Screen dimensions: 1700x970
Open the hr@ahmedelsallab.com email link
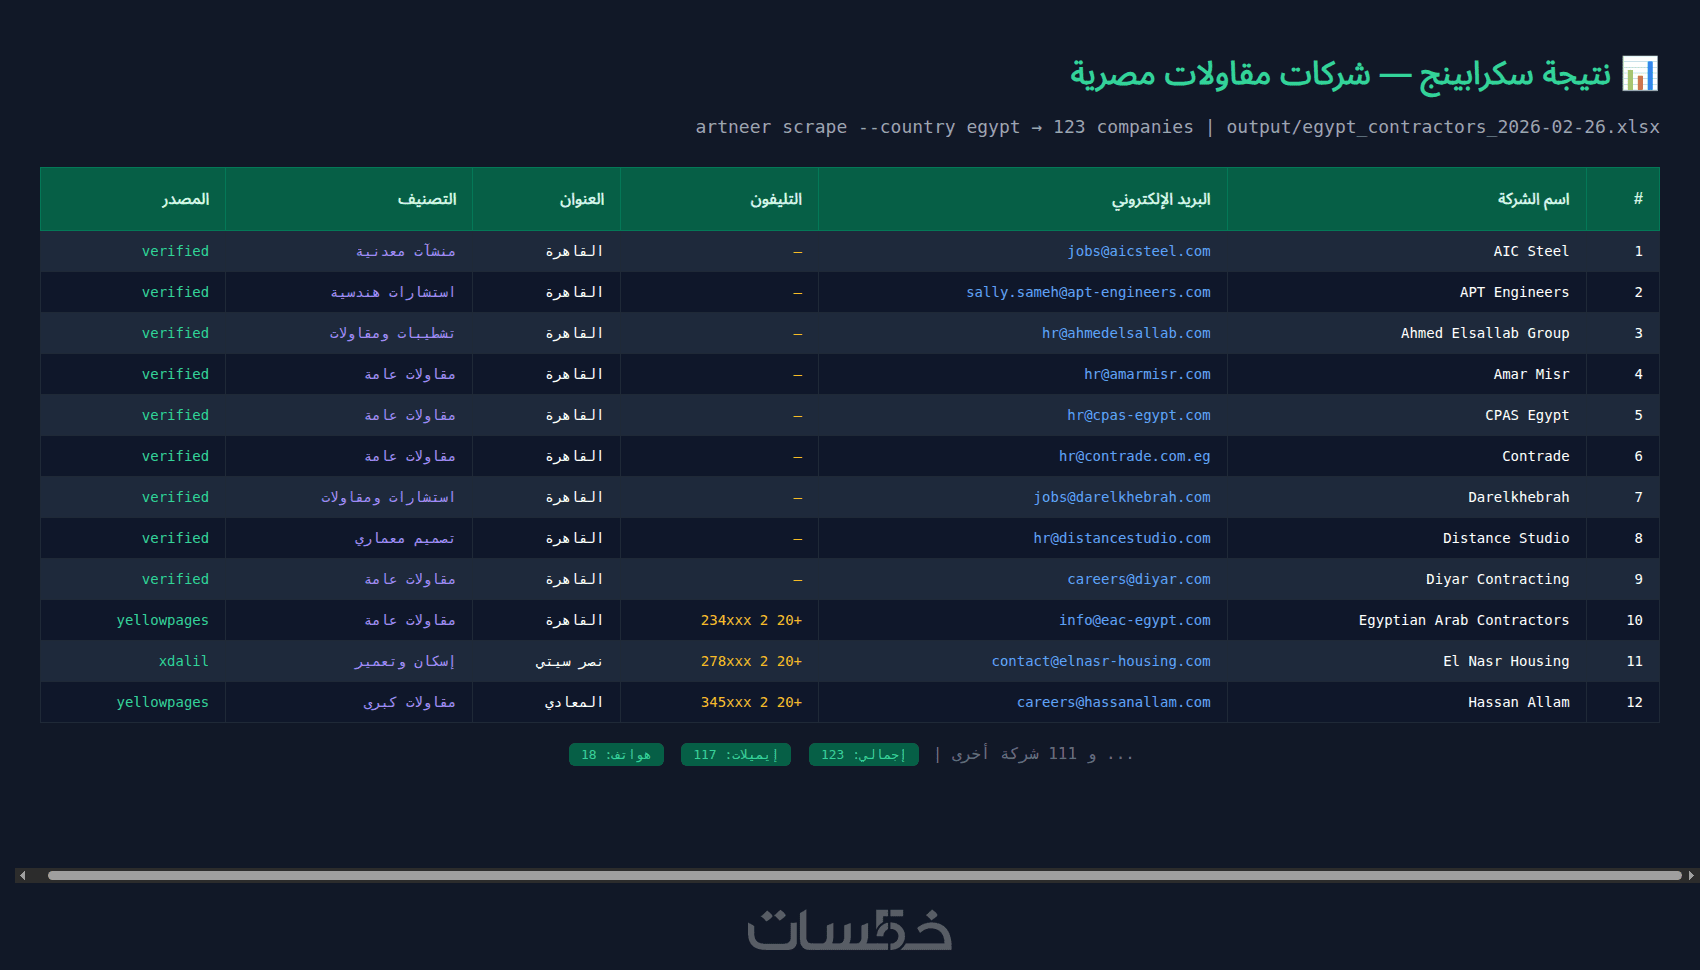click(x=1126, y=333)
